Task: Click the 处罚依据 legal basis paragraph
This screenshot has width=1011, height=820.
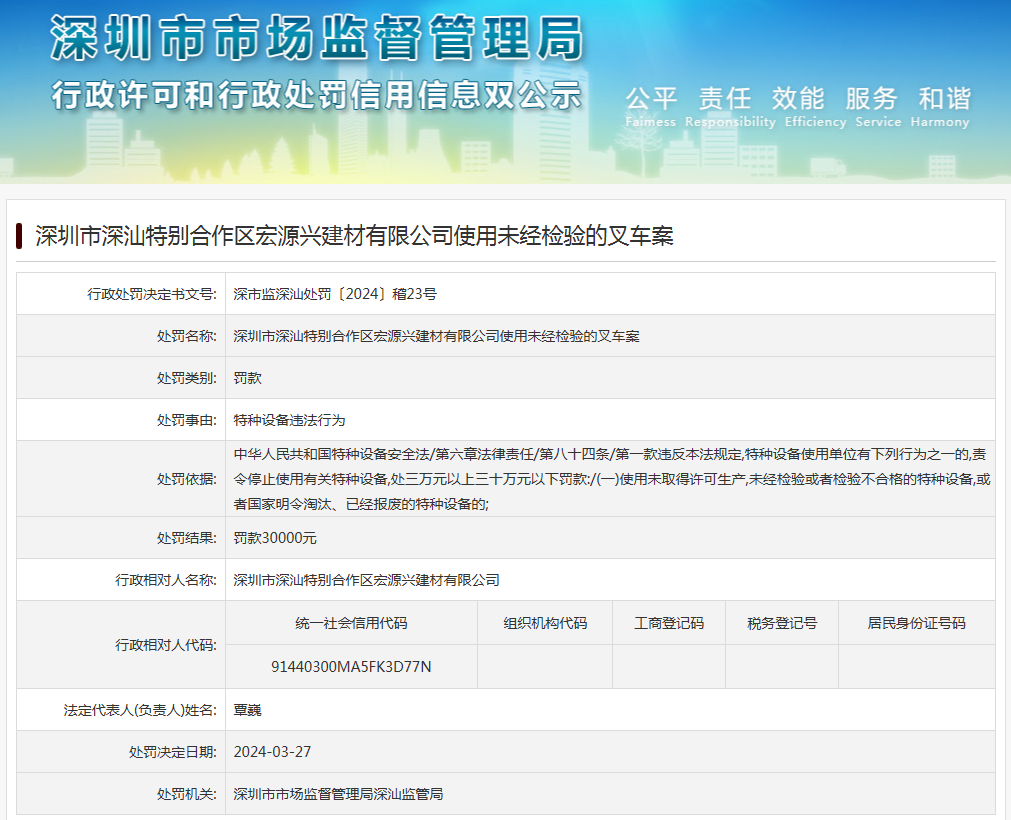Action: [x=610, y=479]
